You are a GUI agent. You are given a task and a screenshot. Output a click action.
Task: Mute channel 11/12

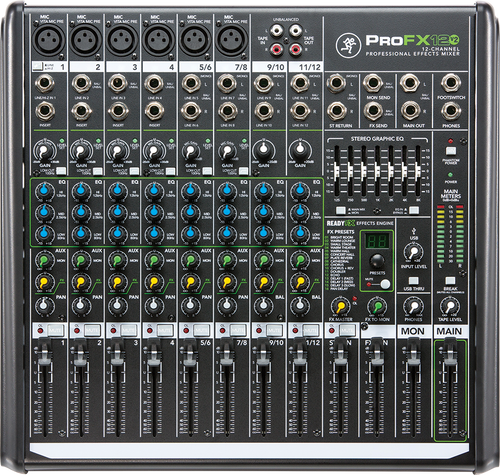pos(310,330)
